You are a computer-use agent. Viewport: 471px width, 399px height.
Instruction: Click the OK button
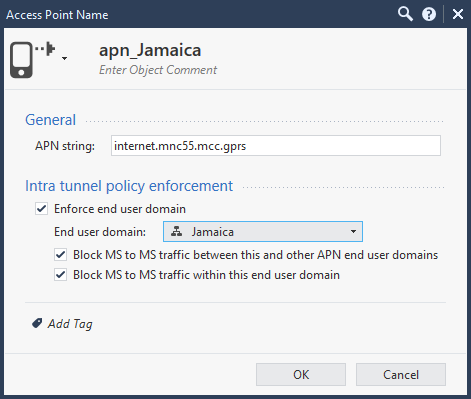pyautogui.click(x=301, y=374)
